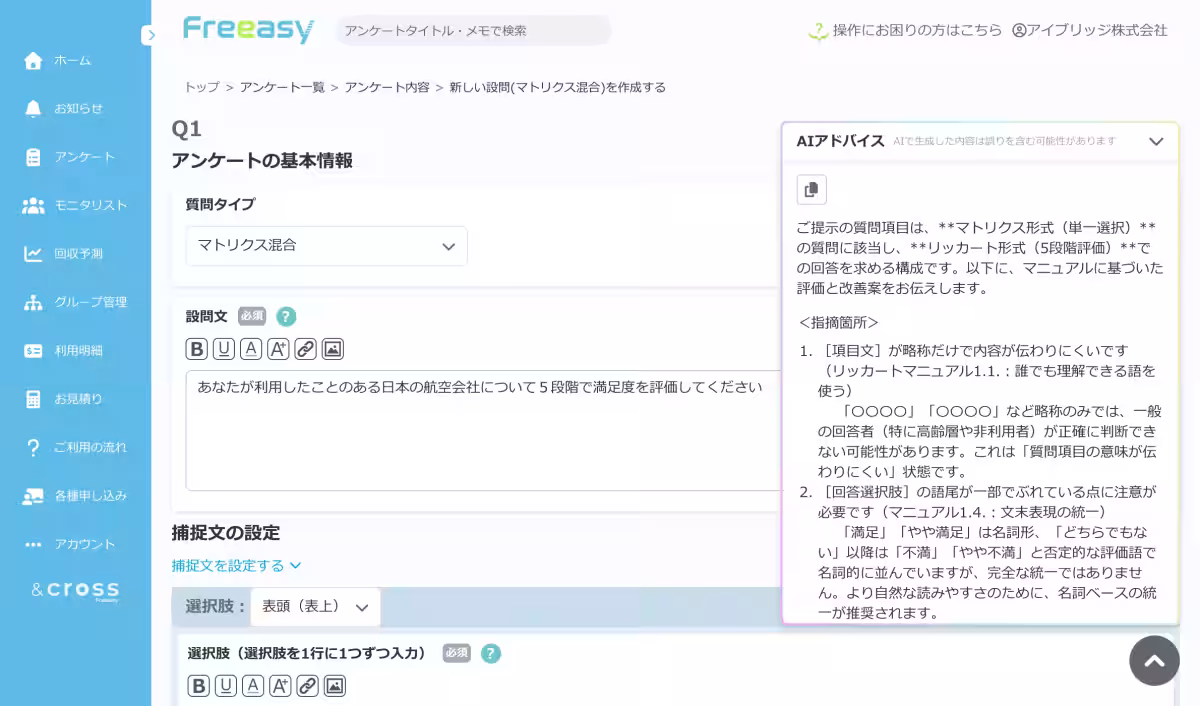Click the scroll-to-top circular button

tap(1154, 661)
